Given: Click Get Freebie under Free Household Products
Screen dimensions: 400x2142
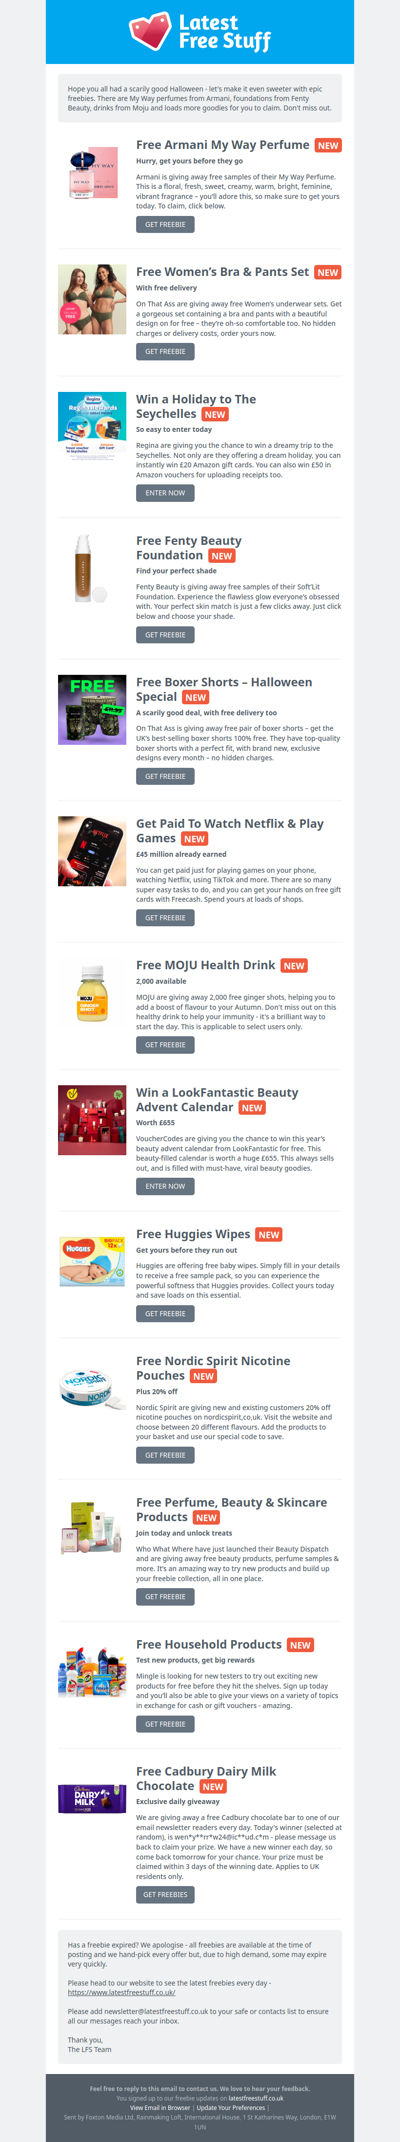Looking at the screenshot, I should (165, 1724).
